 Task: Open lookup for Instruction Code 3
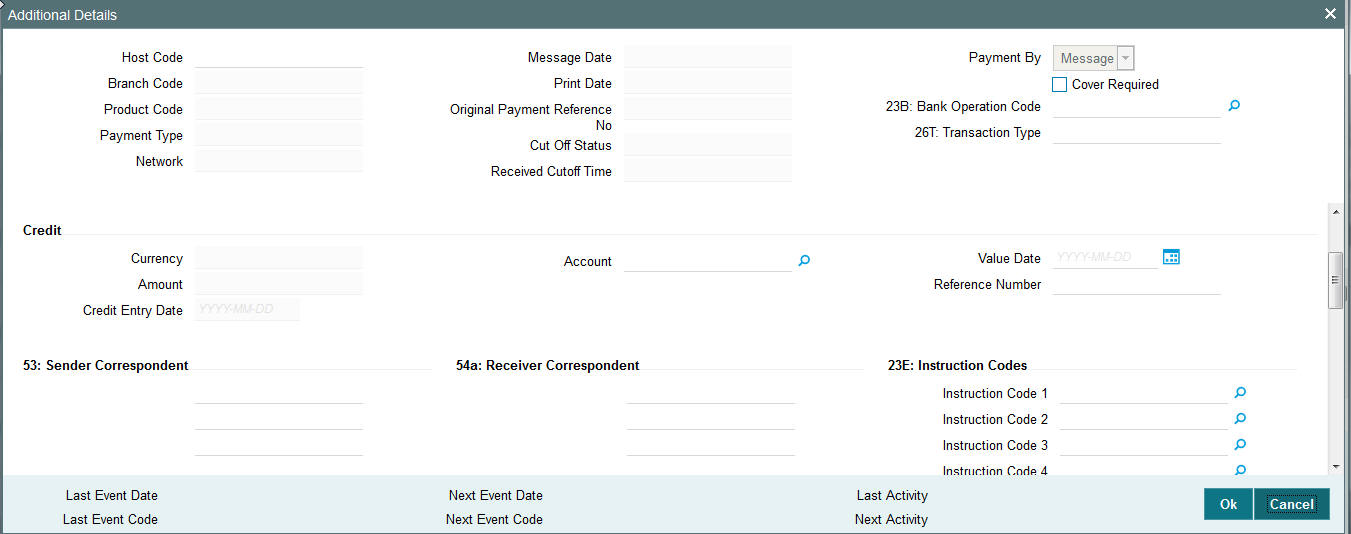[1240, 445]
